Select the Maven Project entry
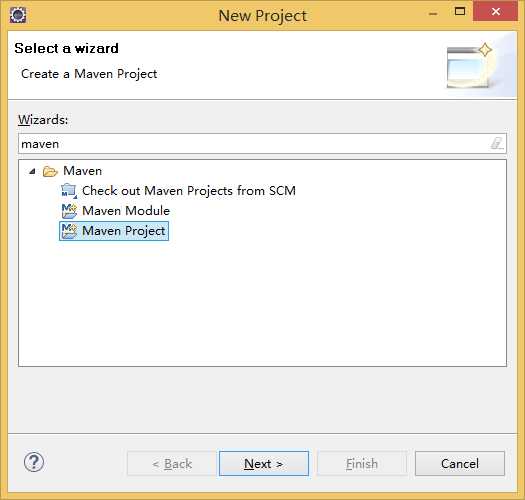 124,231
